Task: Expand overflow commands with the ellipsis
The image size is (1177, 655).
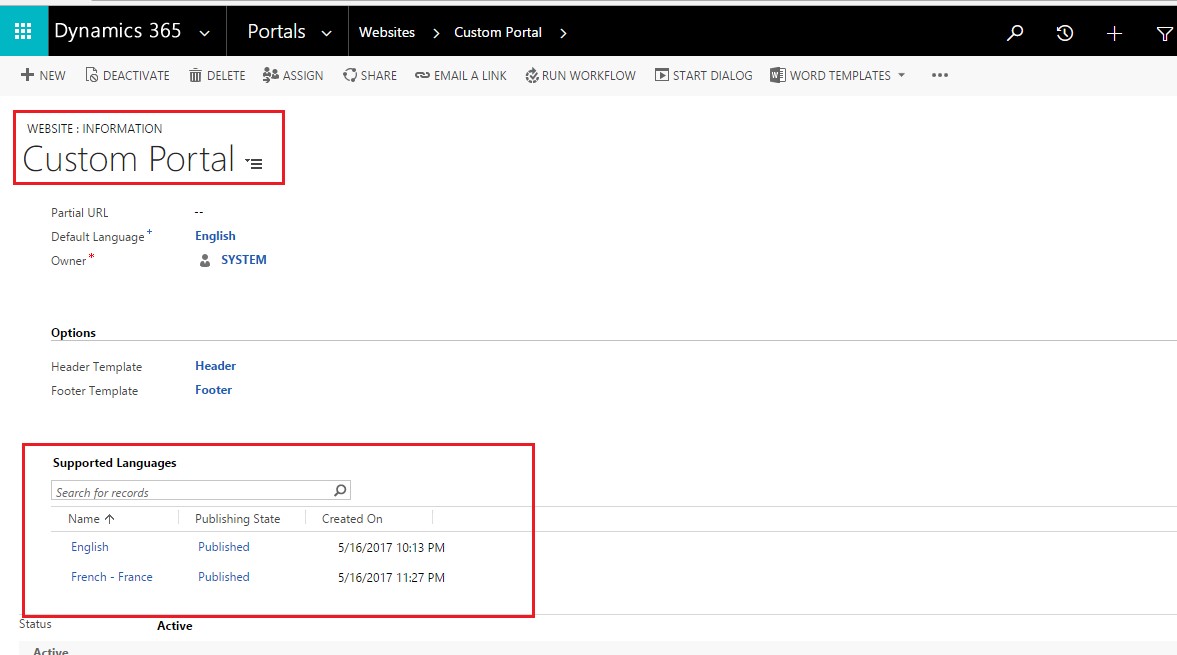Action: tap(939, 75)
